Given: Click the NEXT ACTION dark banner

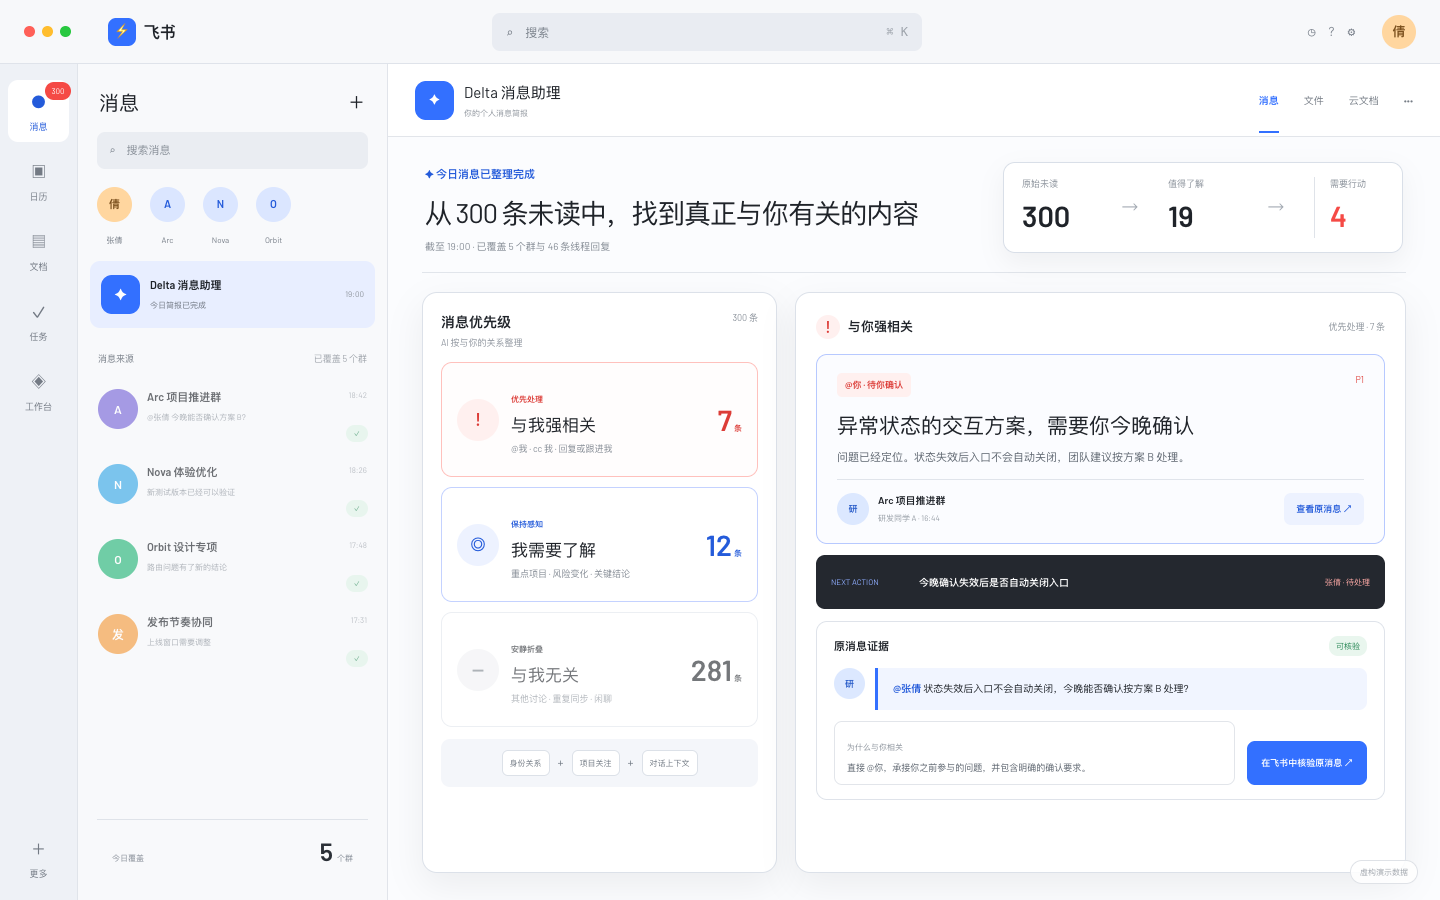Looking at the screenshot, I should [1100, 582].
